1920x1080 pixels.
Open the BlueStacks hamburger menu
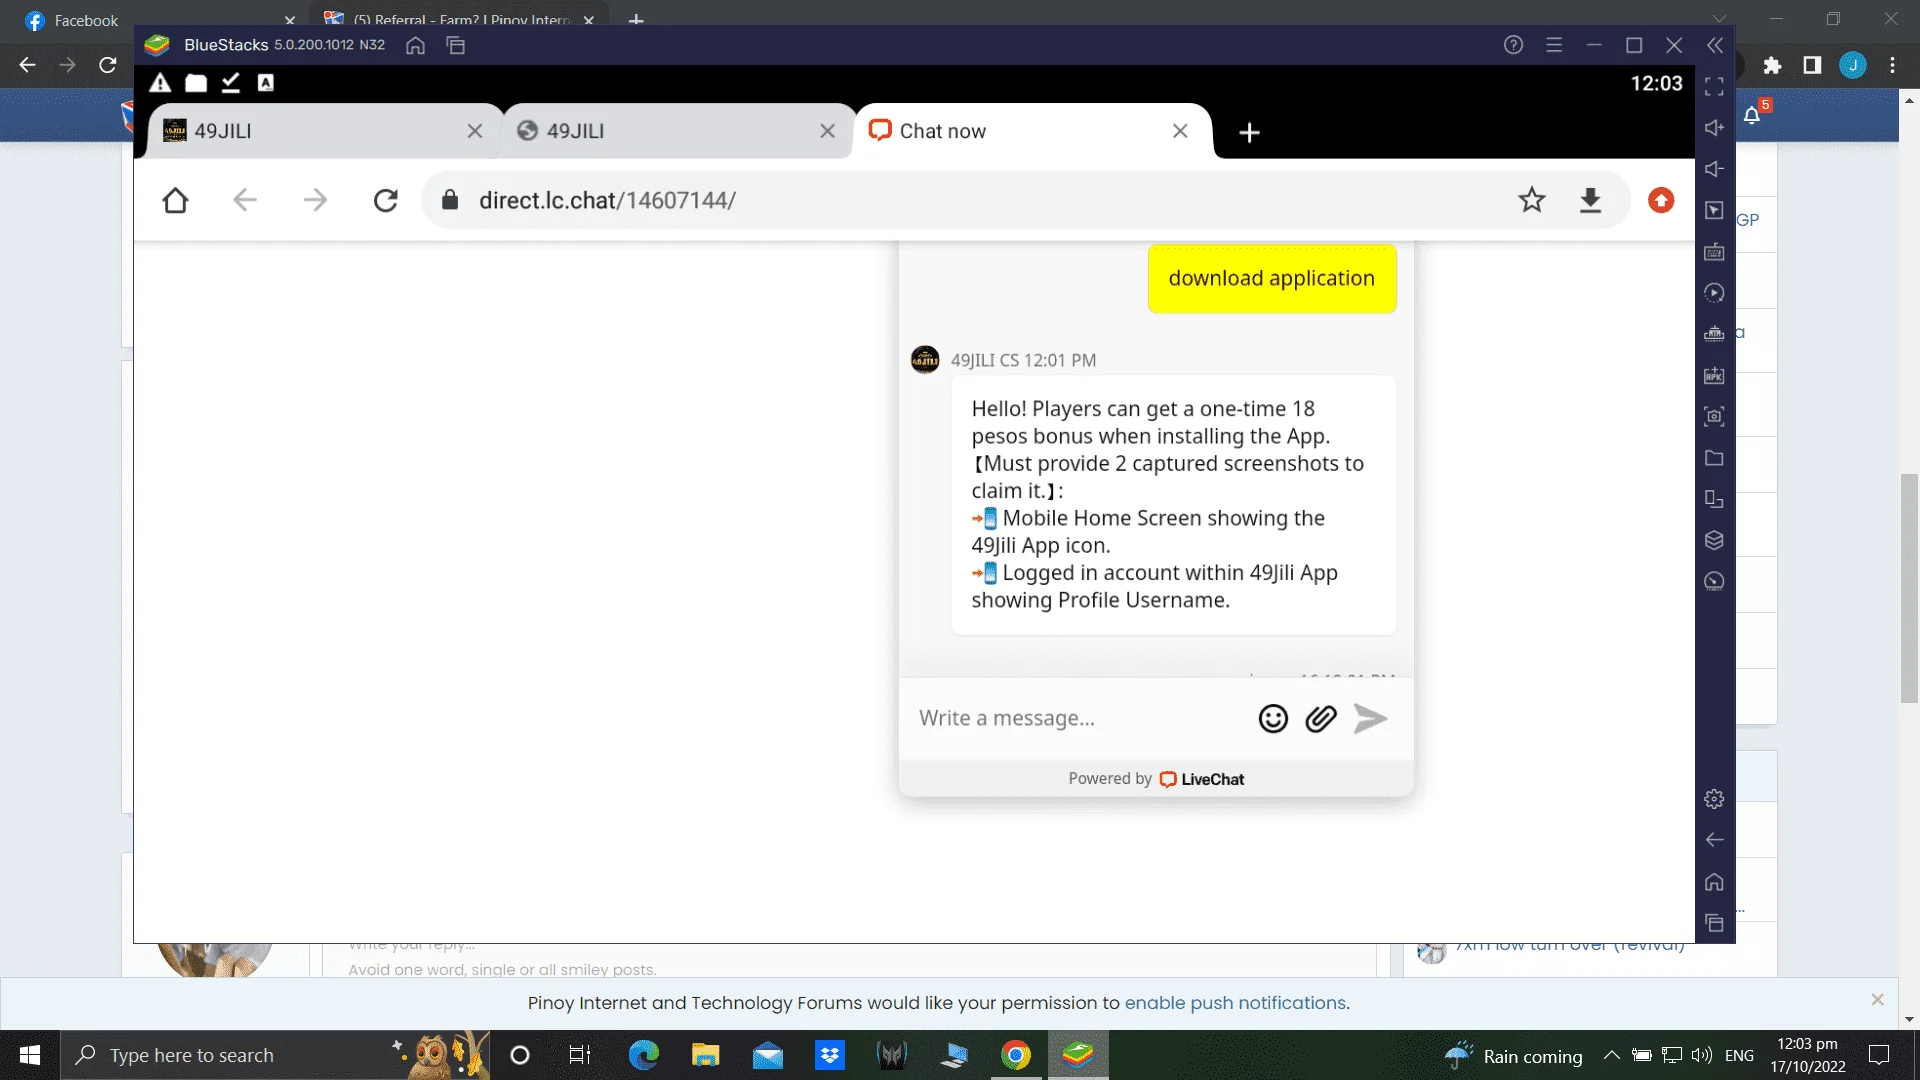click(1554, 45)
